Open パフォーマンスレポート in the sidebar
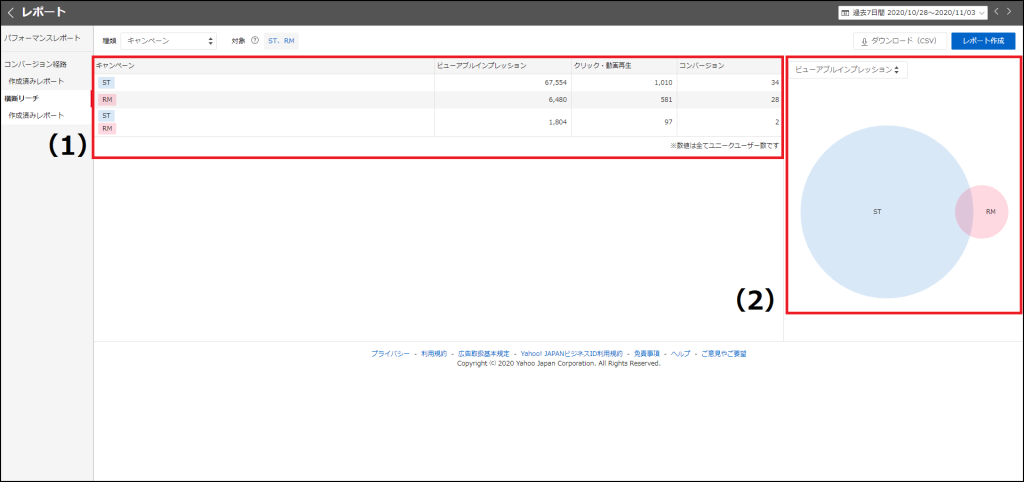1024x482 pixels. coord(42,39)
